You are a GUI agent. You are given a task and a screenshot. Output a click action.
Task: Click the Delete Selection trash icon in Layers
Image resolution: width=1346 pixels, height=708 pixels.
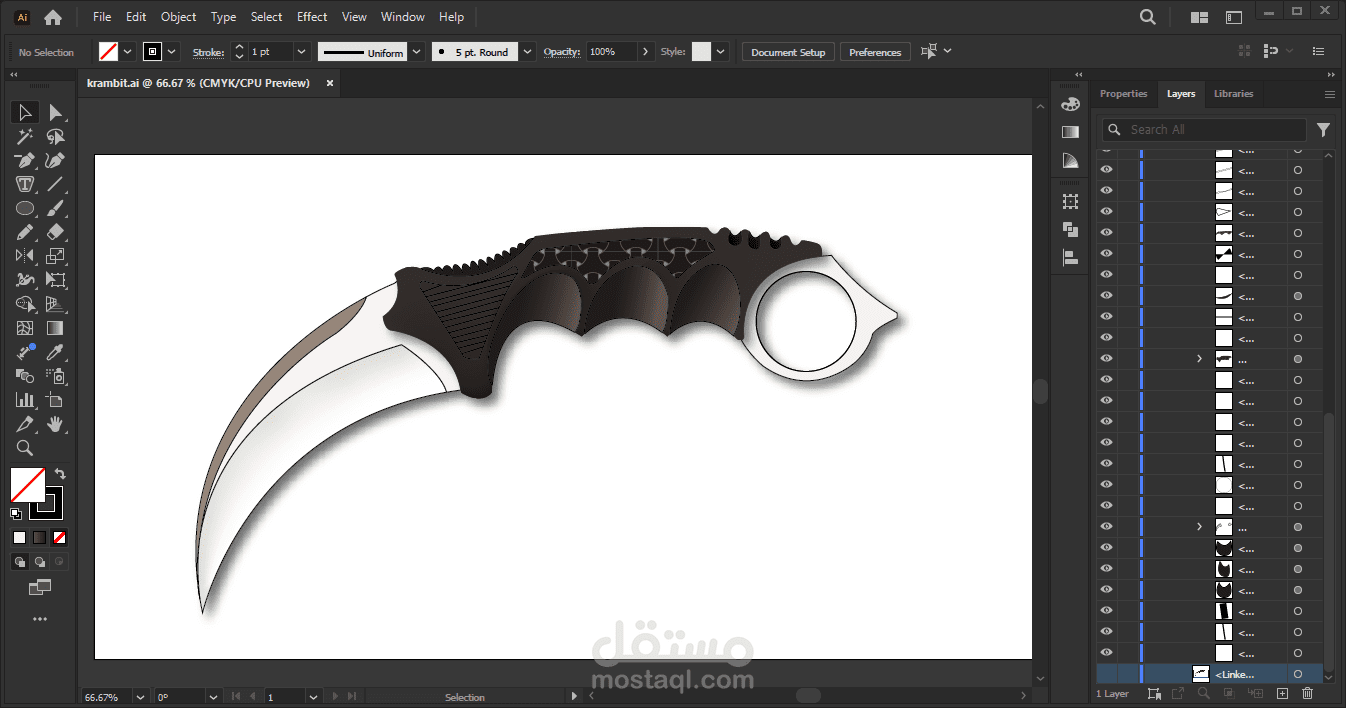[1307, 694]
